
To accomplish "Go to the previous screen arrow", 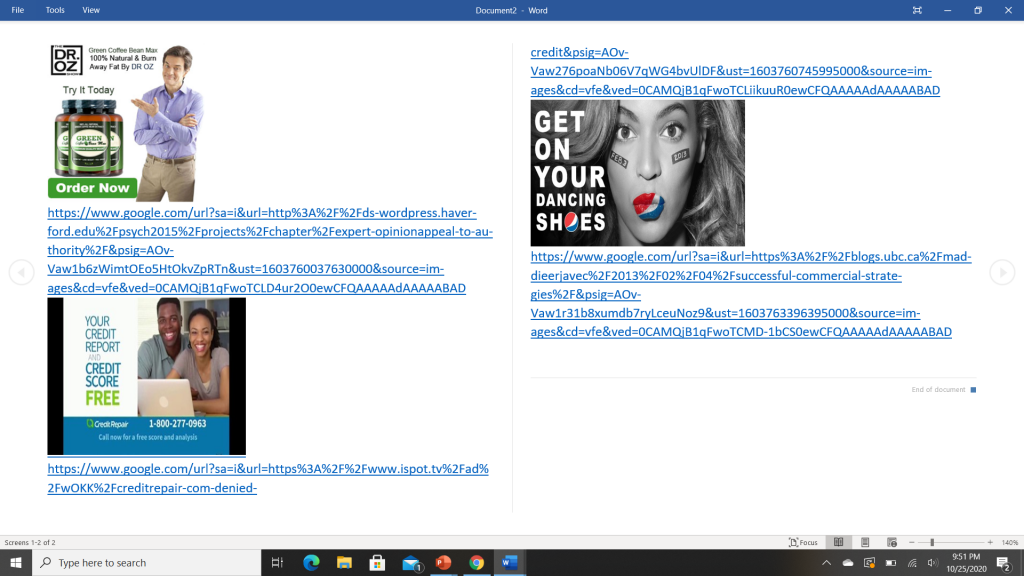I will [22, 272].
